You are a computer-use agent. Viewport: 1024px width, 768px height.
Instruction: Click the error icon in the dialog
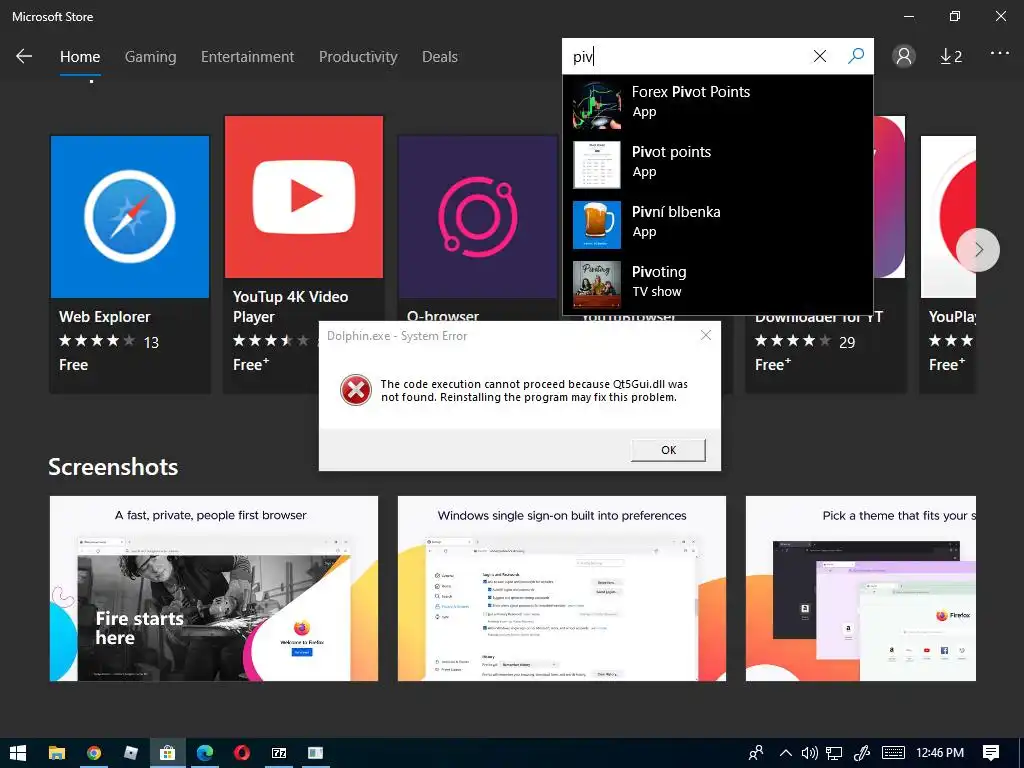(355, 390)
